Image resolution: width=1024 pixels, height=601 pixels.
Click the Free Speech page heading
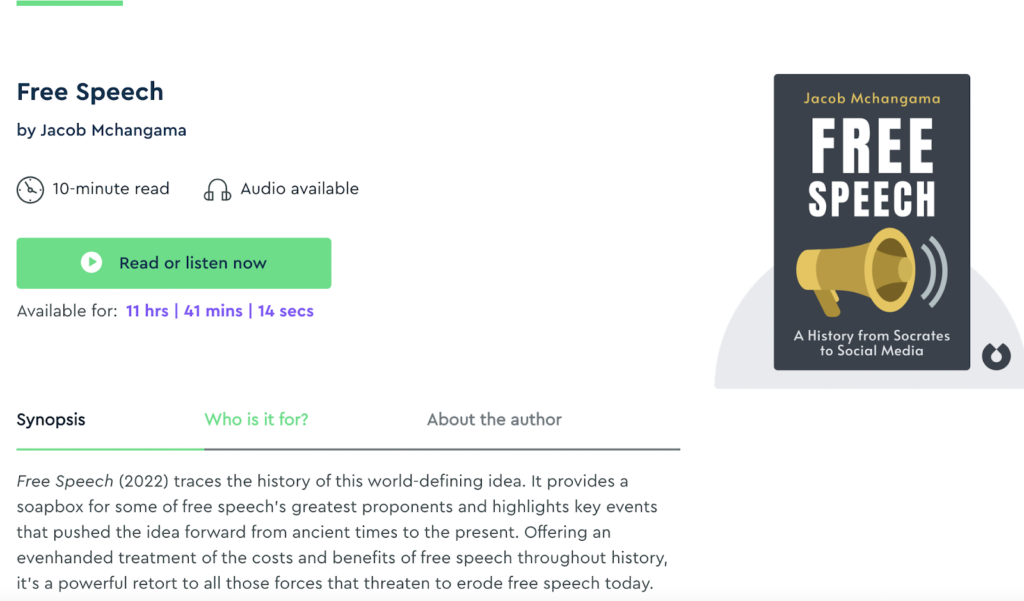coord(90,92)
